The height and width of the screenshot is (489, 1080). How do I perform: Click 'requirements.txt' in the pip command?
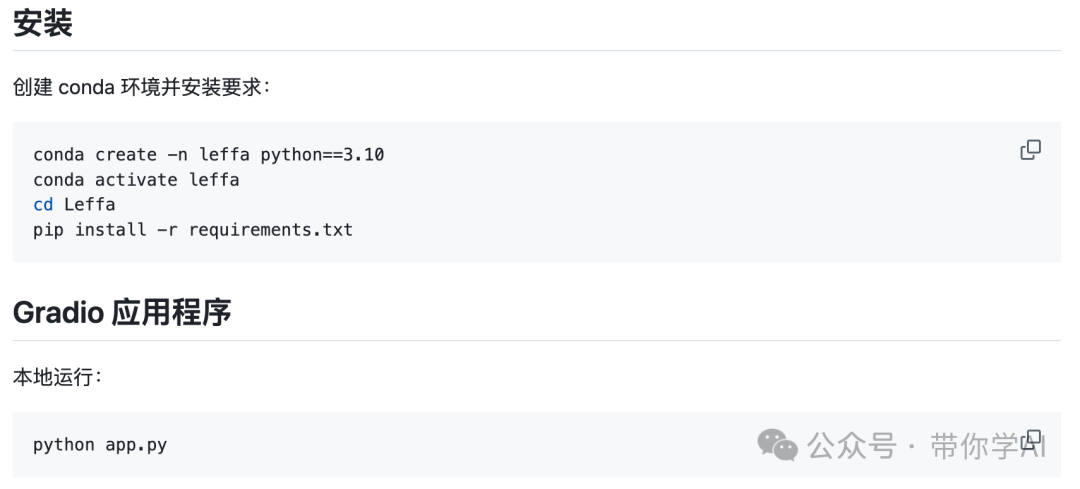point(271,229)
